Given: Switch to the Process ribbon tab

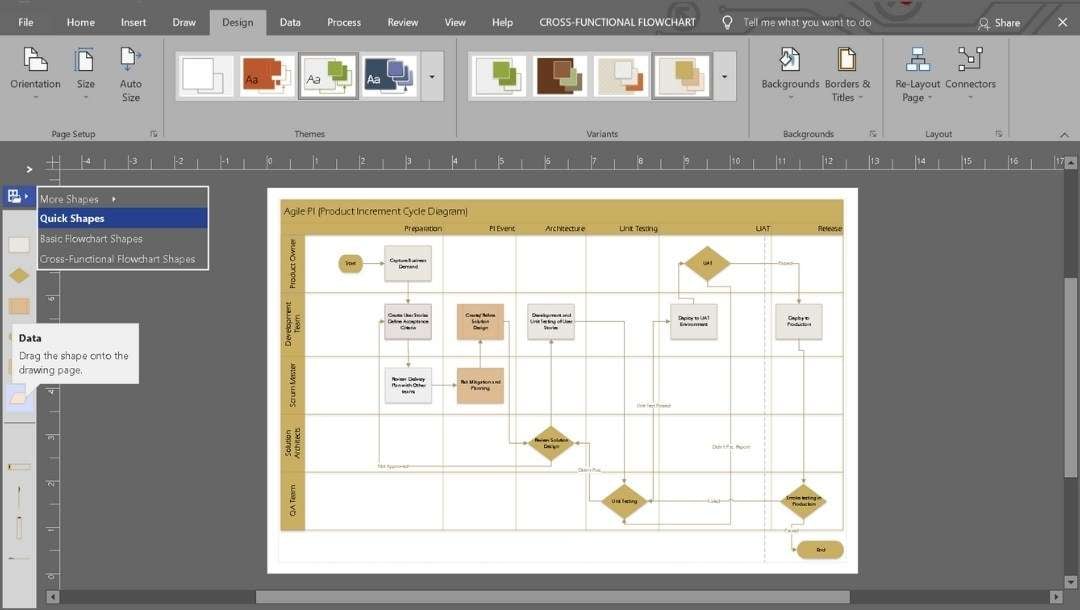Looking at the screenshot, I should tap(344, 21).
